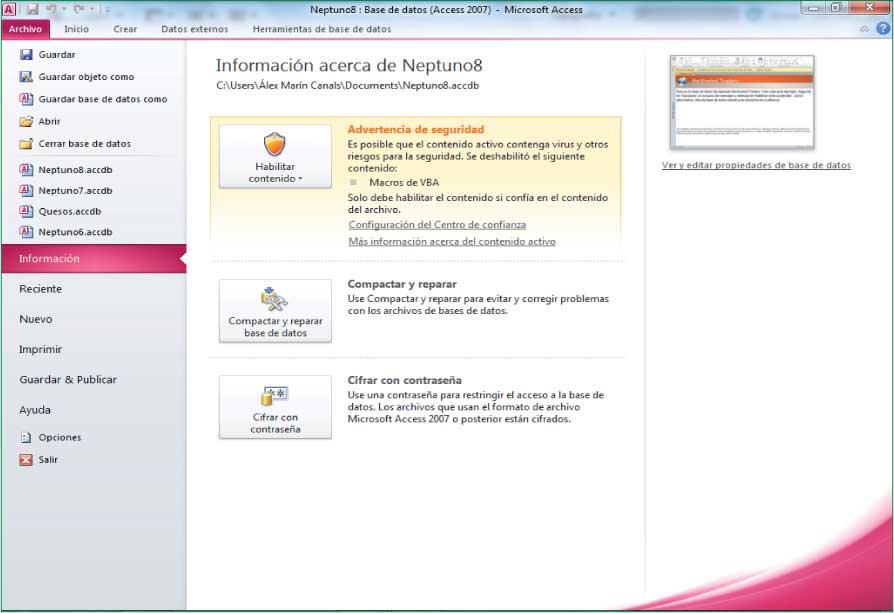Open Configuración del Centro de confianza link

[437, 225]
